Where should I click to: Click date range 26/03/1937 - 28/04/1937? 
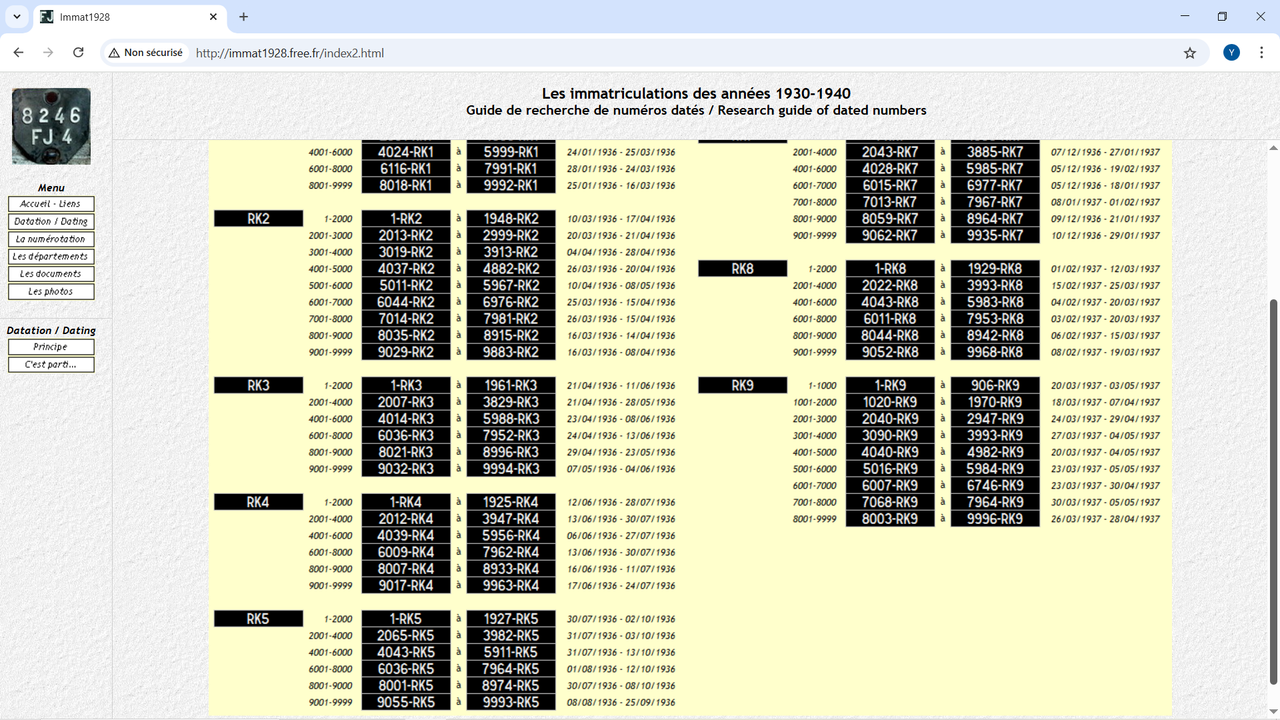pos(1105,519)
